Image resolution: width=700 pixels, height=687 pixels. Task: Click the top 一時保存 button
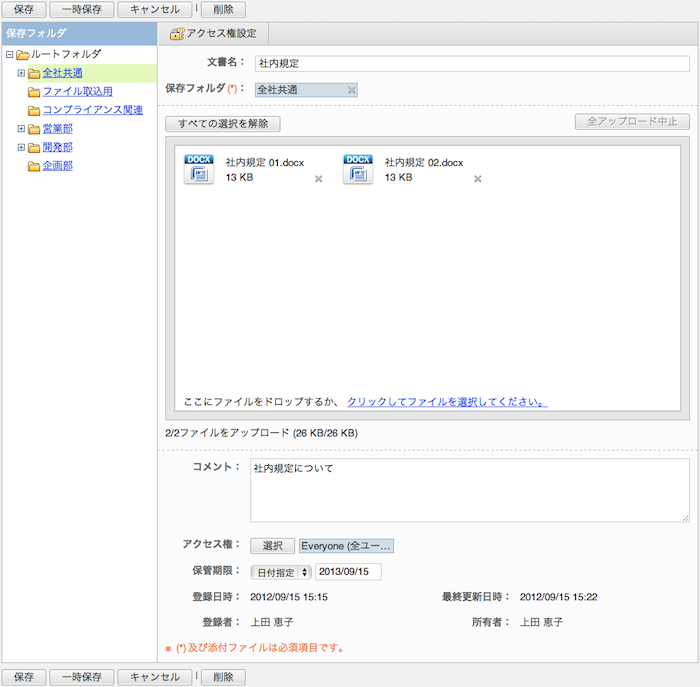click(82, 9)
